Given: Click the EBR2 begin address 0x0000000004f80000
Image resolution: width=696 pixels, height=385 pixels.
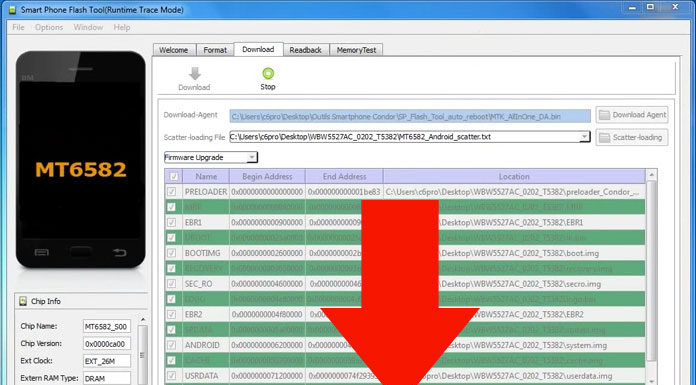Looking at the screenshot, I should click(x=267, y=314).
